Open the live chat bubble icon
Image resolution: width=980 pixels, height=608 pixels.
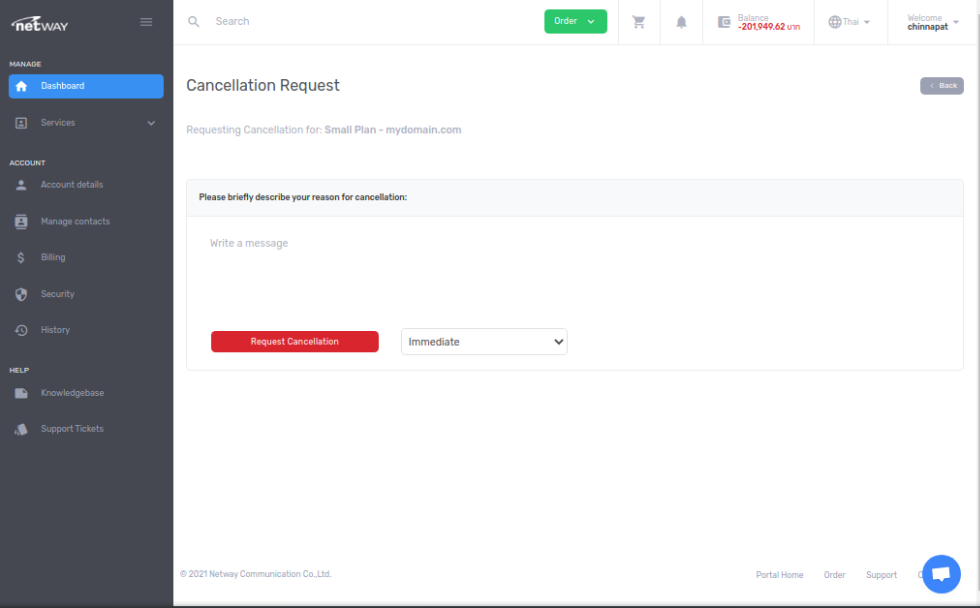click(940, 573)
